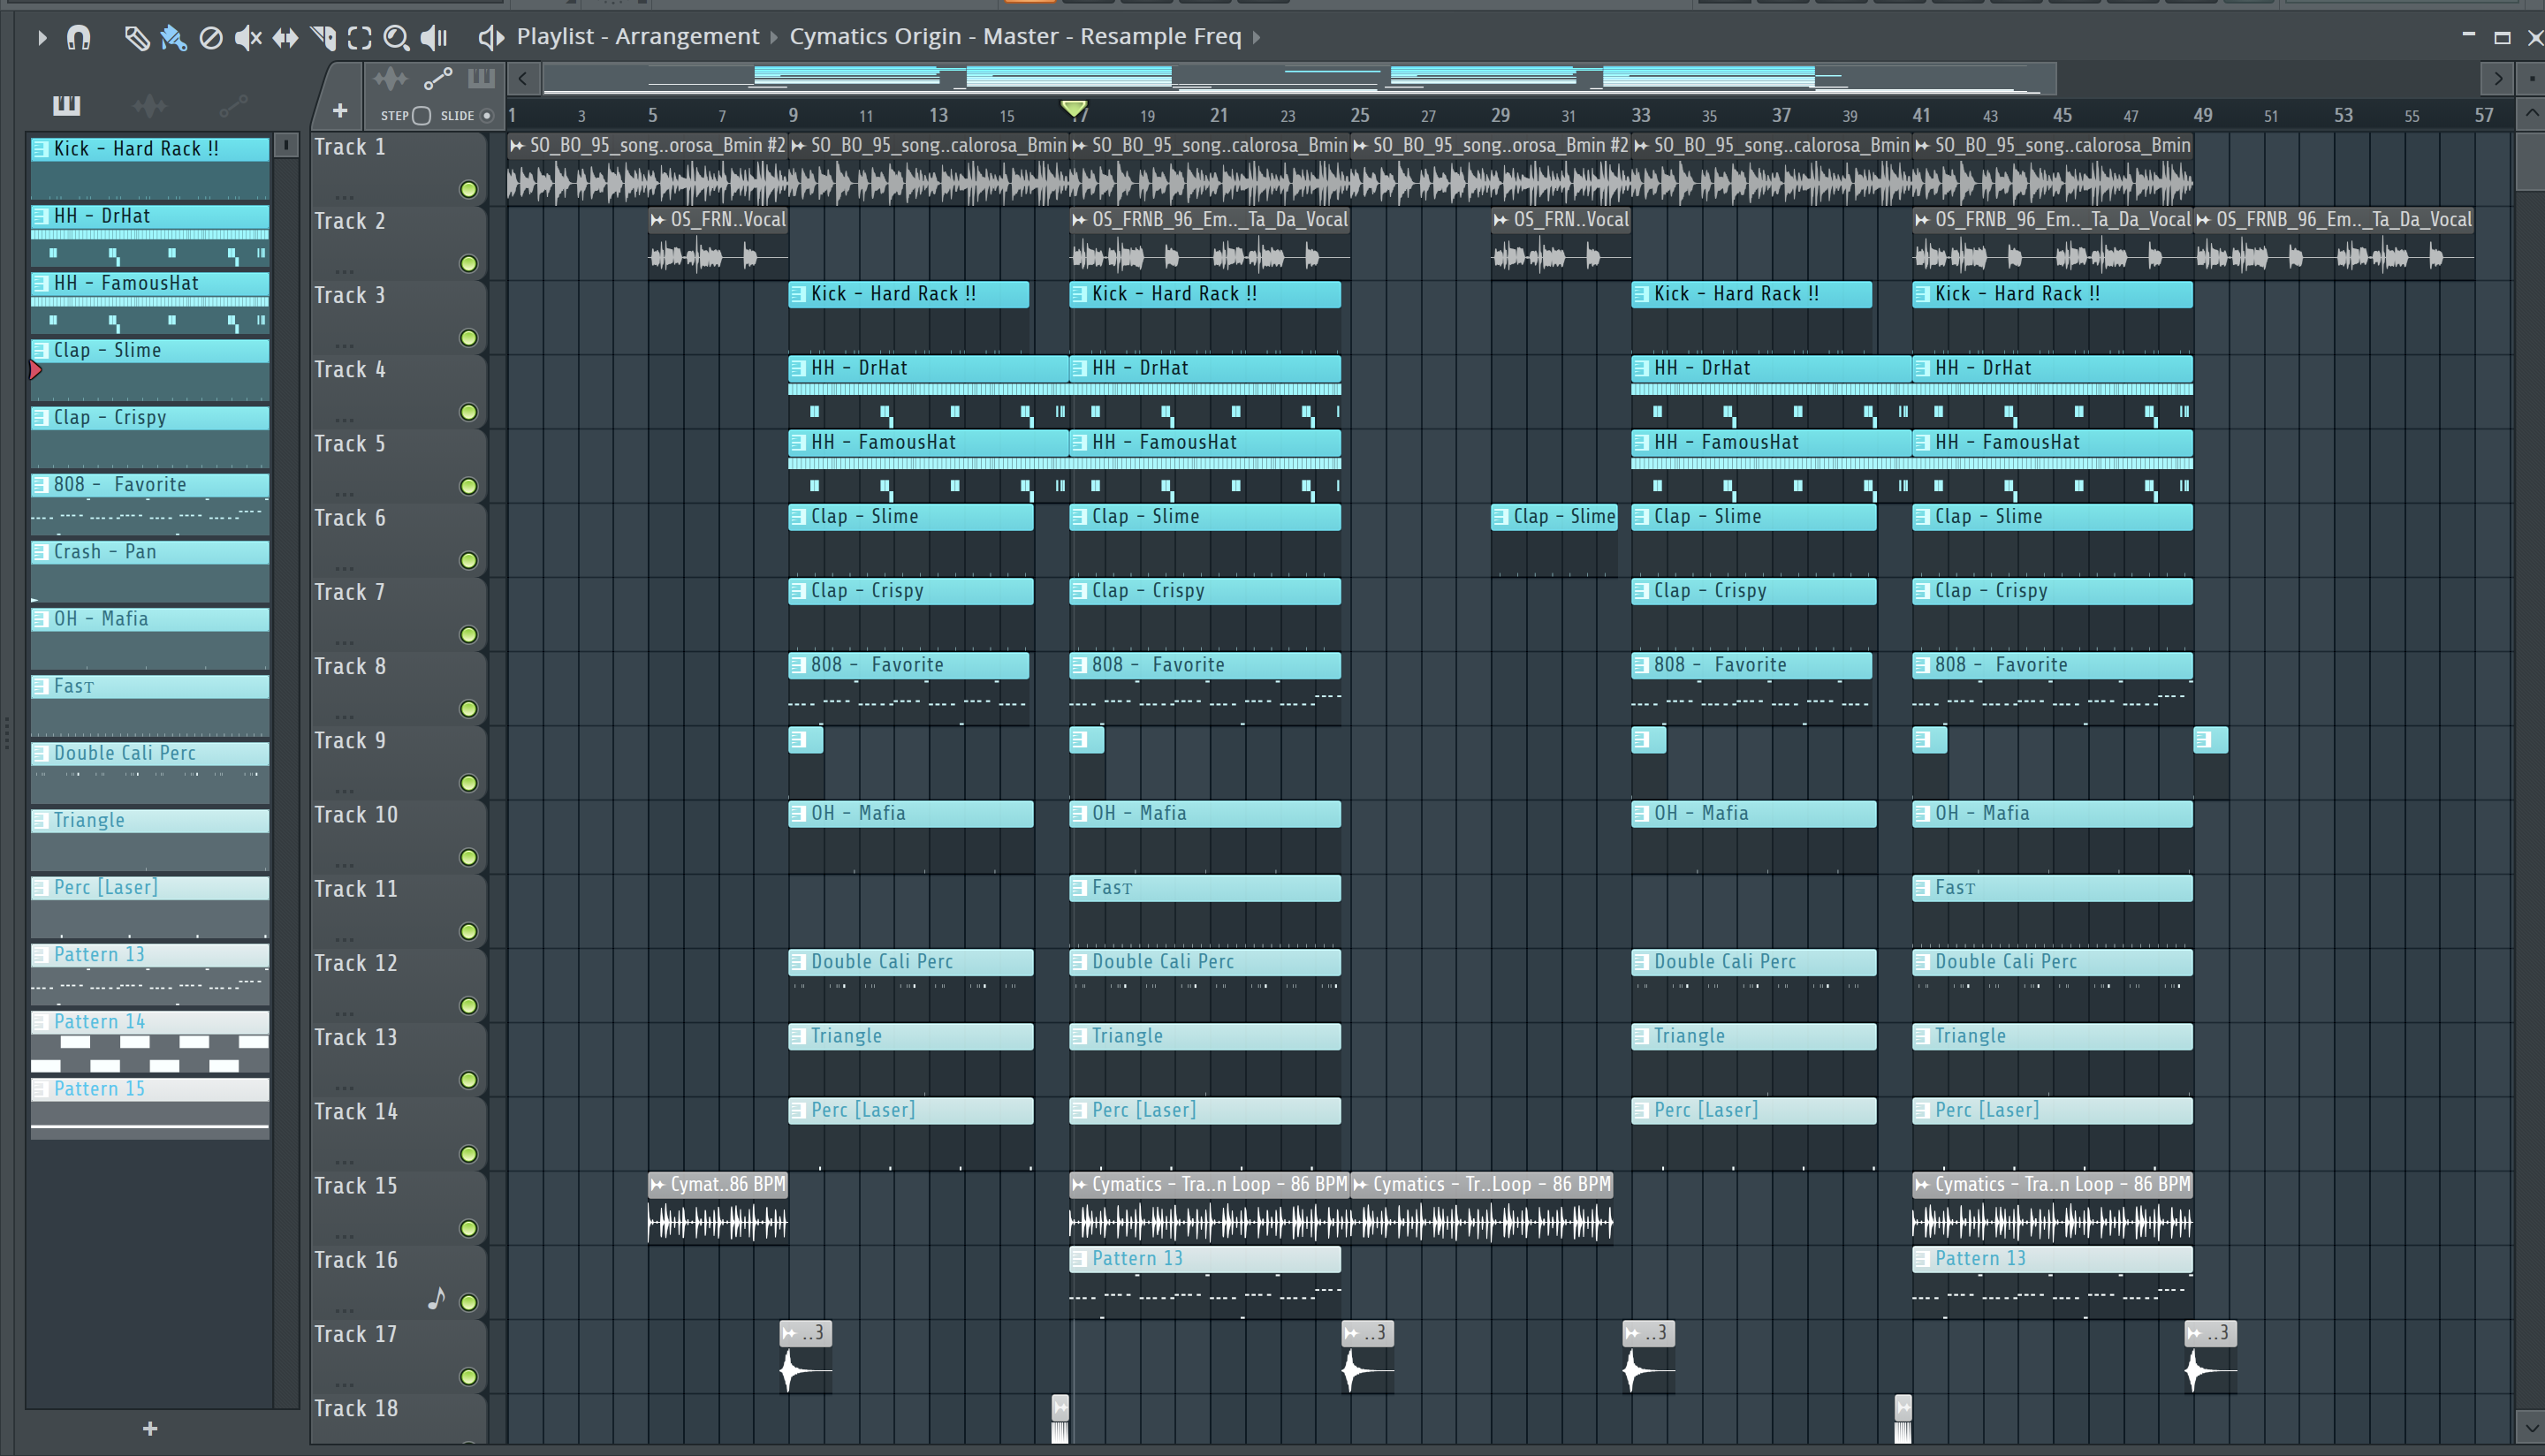Select the Mute tool

tap(247, 38)
